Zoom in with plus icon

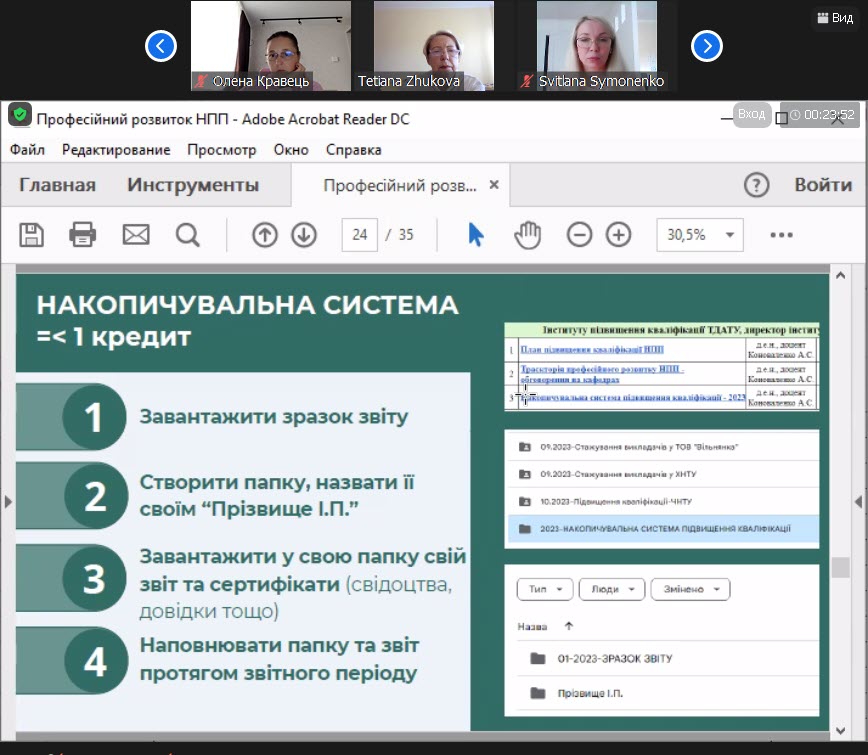618,235
